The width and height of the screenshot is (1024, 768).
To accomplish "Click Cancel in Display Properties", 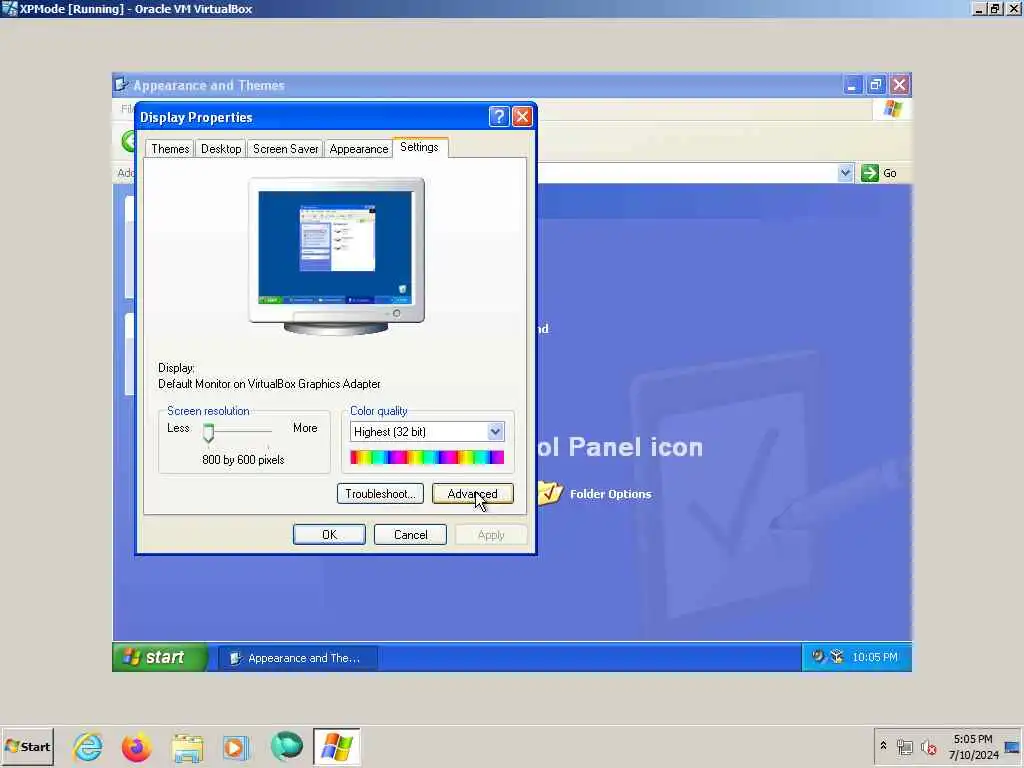I will [x=410, y=535].
